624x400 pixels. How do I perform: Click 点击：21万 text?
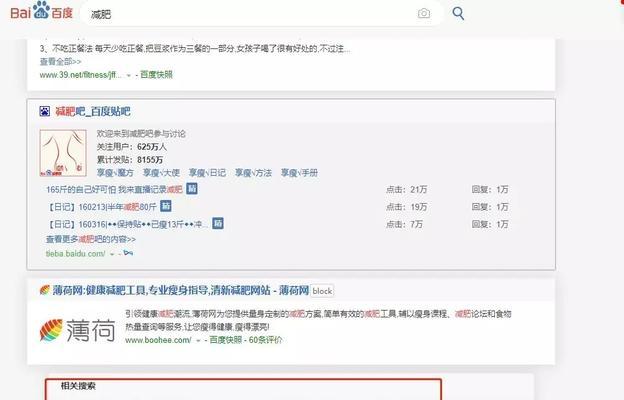(406, 189)
